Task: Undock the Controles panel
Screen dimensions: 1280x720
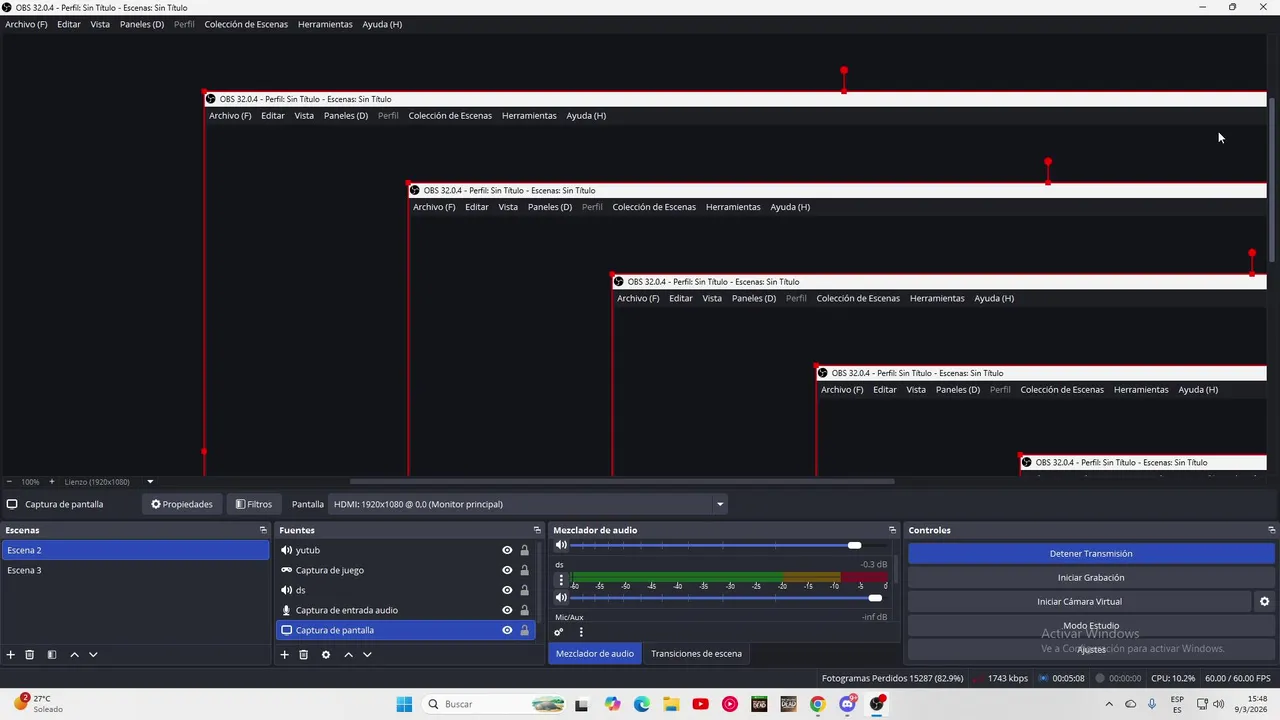Action: pos(1271,530)
